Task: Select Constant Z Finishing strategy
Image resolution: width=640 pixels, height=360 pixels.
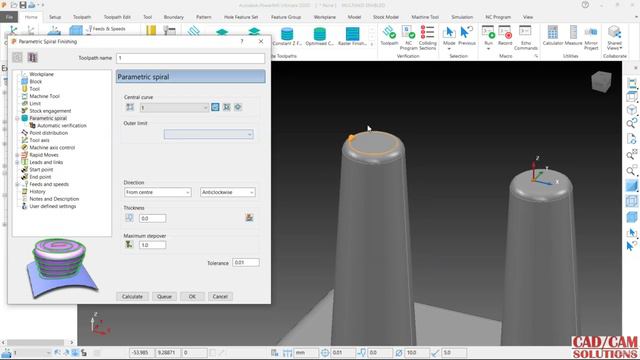Action: 287,36
